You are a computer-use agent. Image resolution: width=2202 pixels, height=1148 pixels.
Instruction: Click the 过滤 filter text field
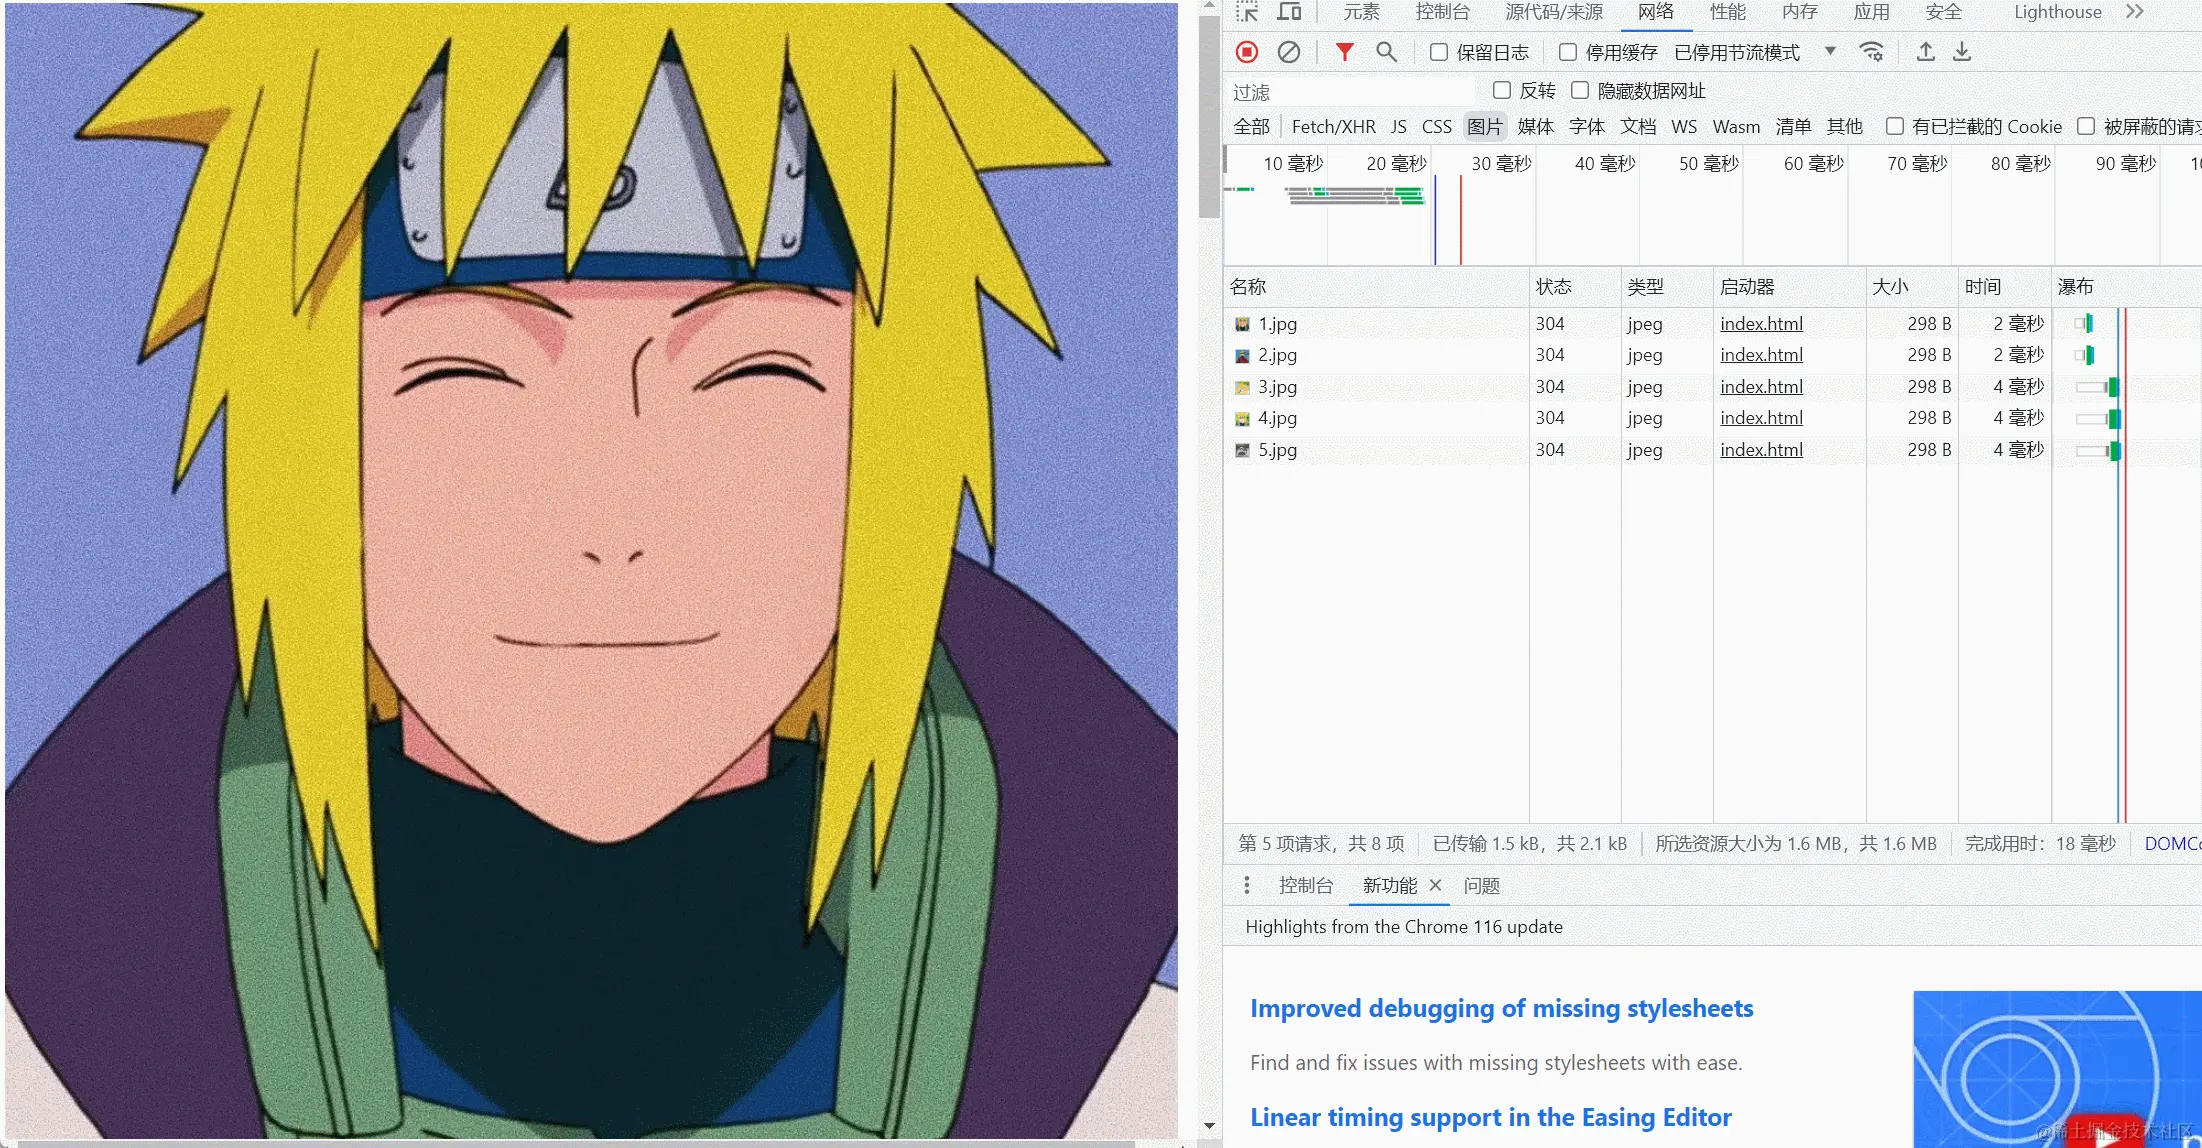(1350, 92)
